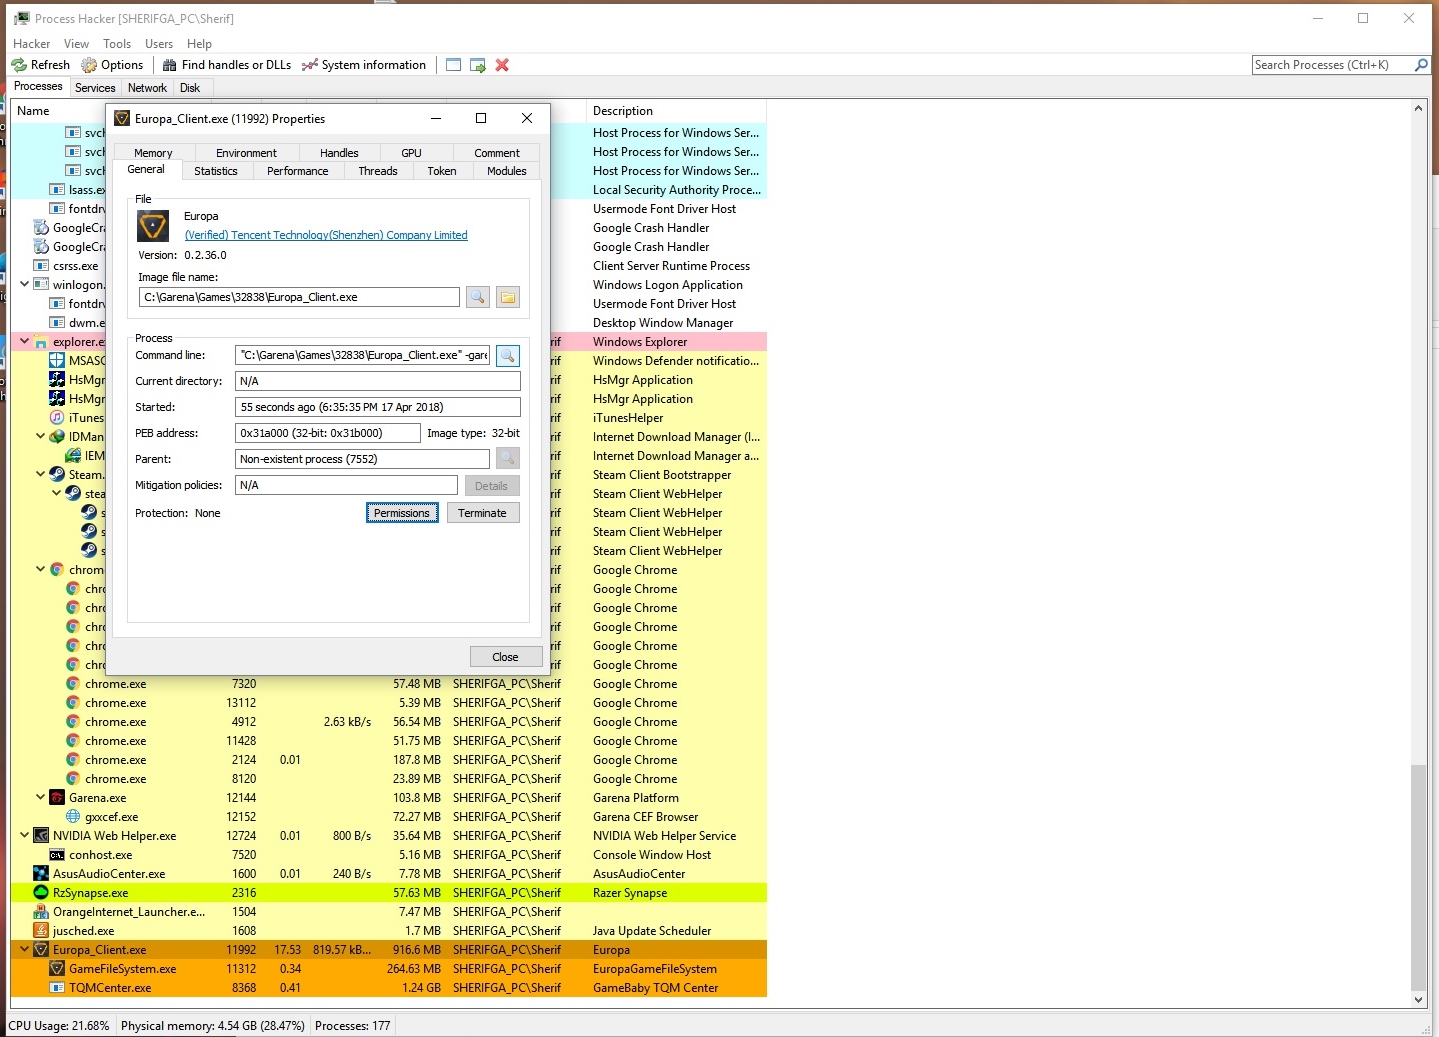Open the Threads tab in Properties
The height and width of the screenshot is (1037, 1439).
[x=378, y=171]
